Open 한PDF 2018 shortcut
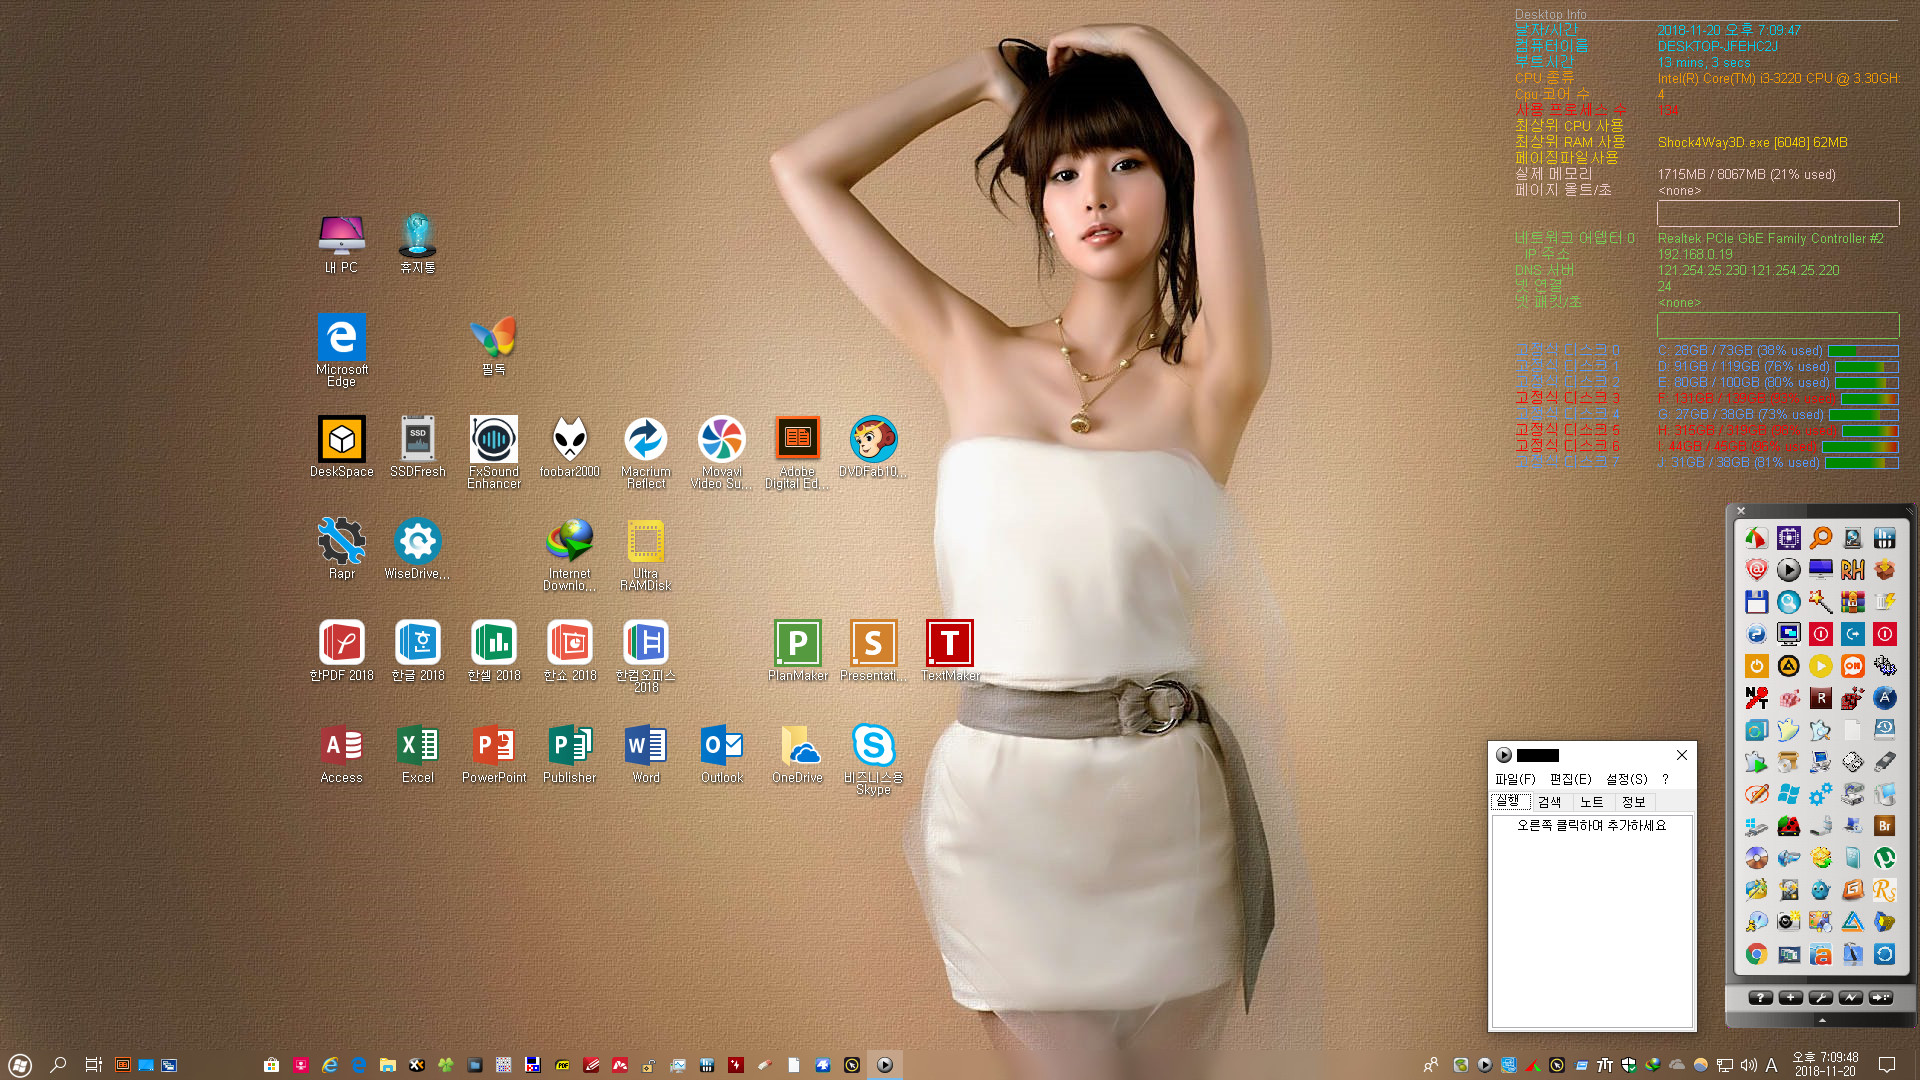The height and width of the screenshot is (1080, 1920). [341, 651]
